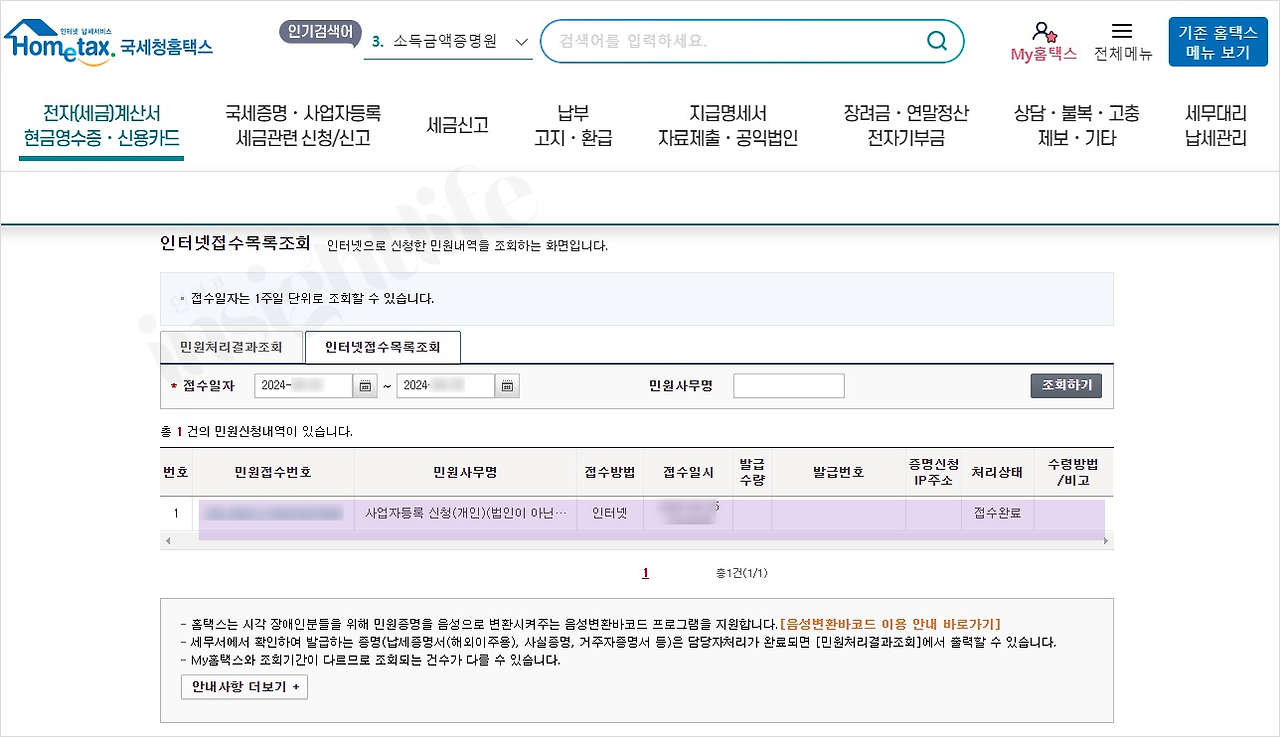
Task: Open 전자(세금)계산서 현금영수증·신용카드 menu
Action: [102, 126]
